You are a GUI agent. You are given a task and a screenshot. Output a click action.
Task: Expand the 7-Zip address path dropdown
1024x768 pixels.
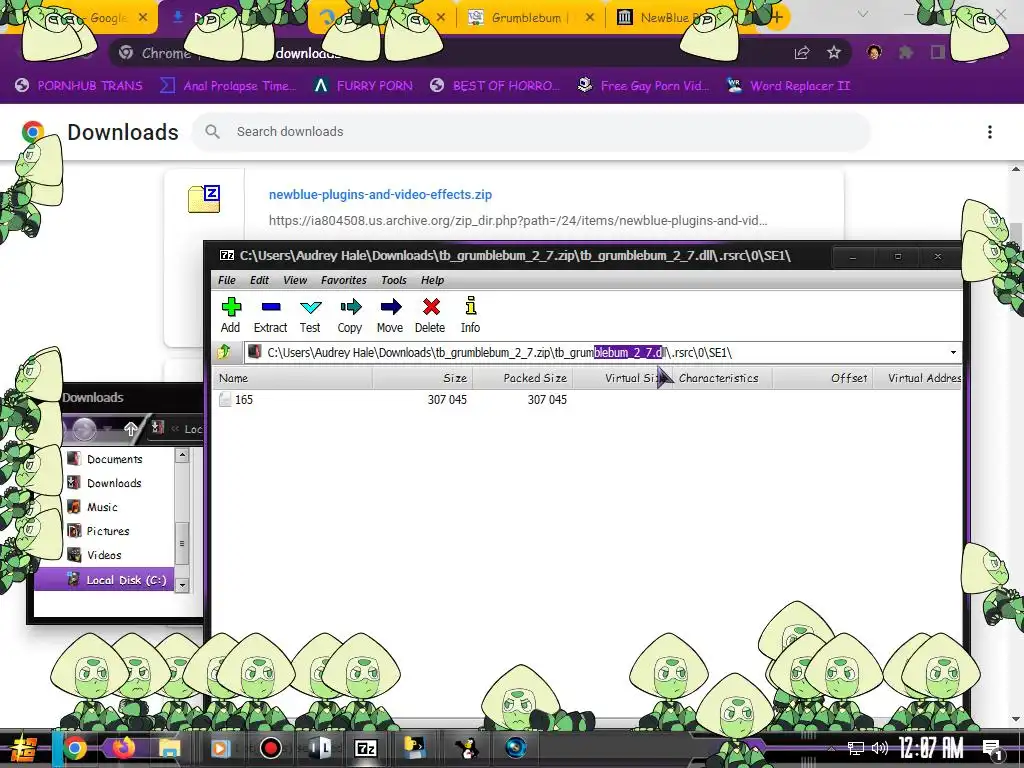pos(953,353)
